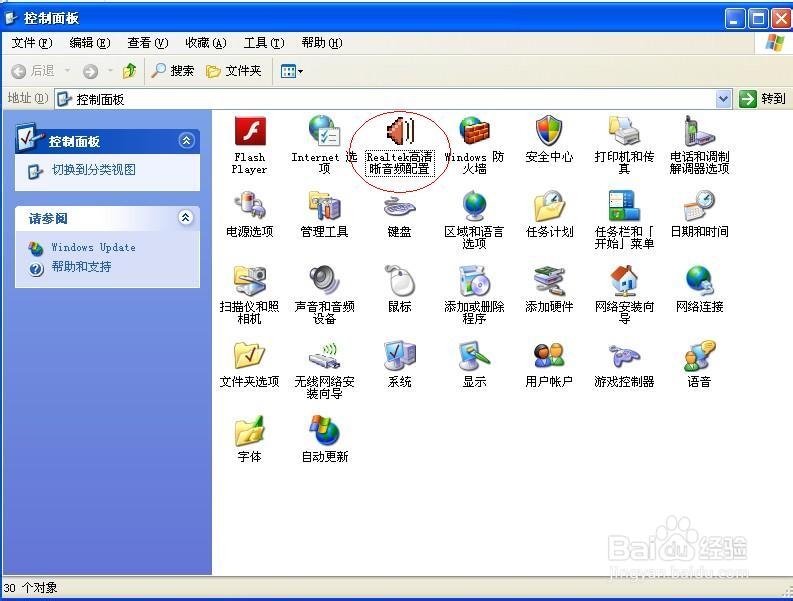Screen dimensions: 793x601
Task: Open 字体 folder icon
Action: [250, 430]
